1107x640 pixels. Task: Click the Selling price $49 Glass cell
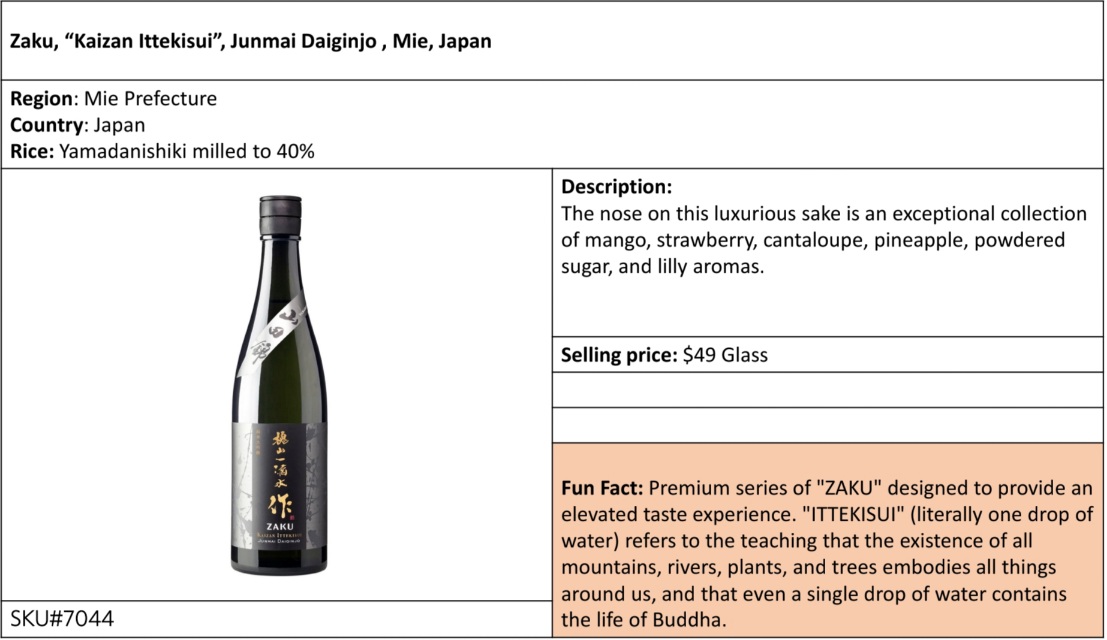(x=827, y=354)
